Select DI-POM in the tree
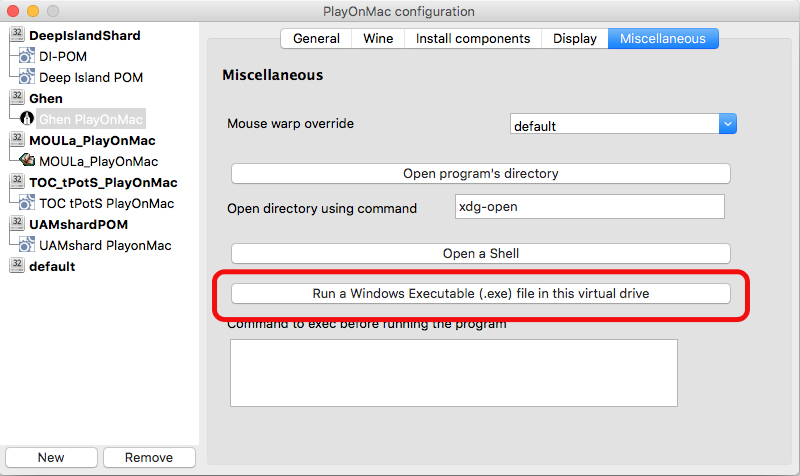Screen dimensions: 800x476 (63, 56)
